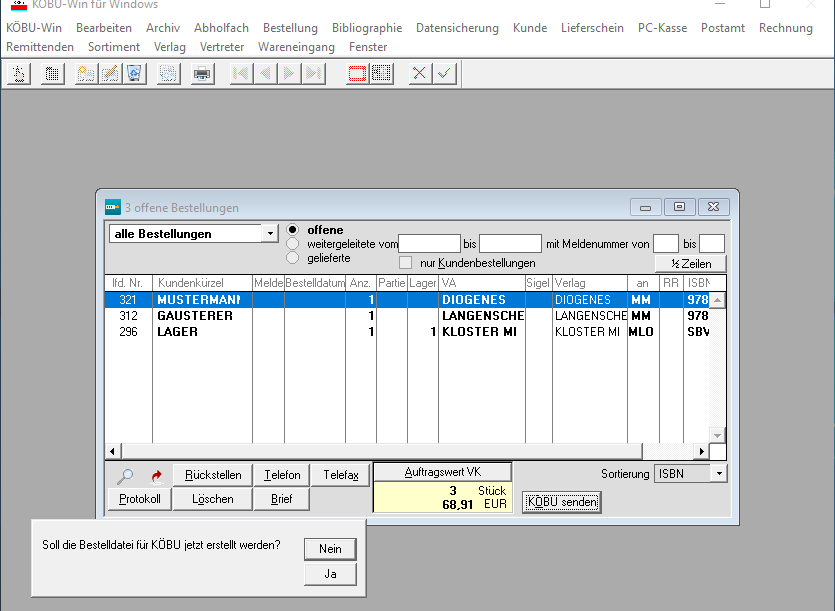Click 'Nein' in the confirmation dialog
This screenshot has height=611, width=835.
click(x=330, y=549)
